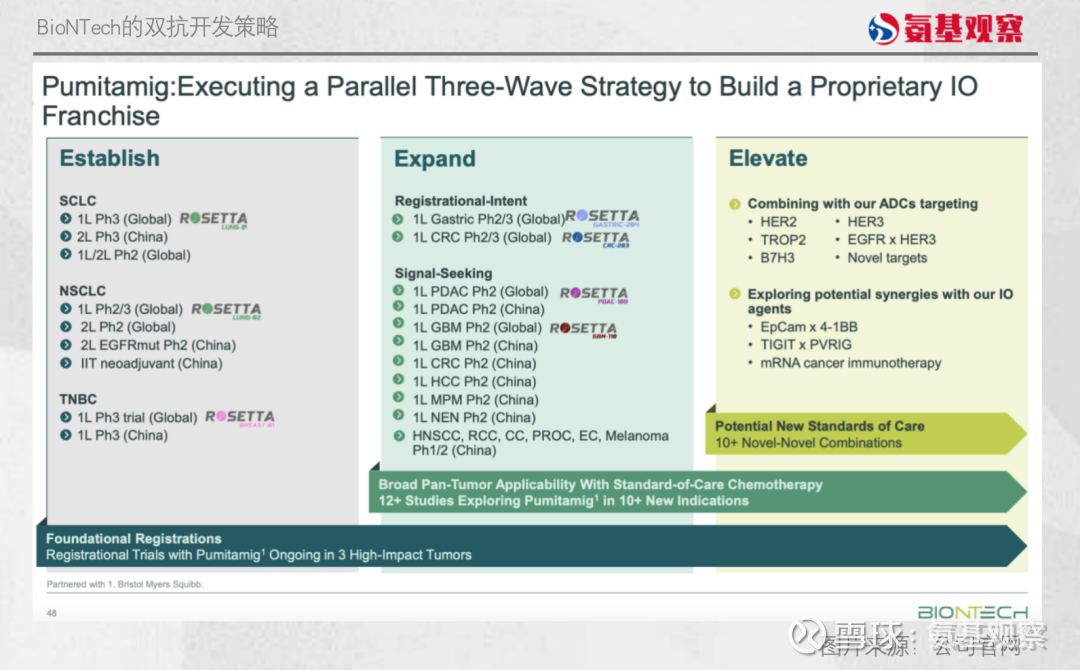This screenshot has height=670, width=1080.
Task: Click the yellow bullet beside Exploring potential synergies
Action: (735, 294)
